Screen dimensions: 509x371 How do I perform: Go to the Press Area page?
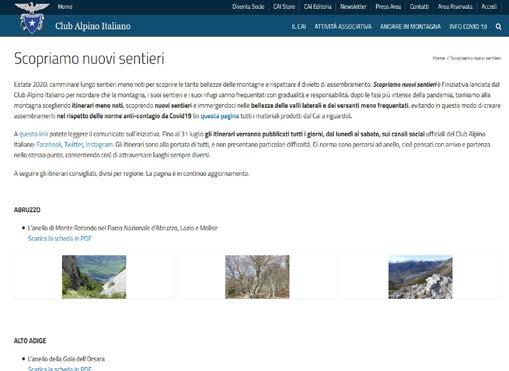(388, 7)
